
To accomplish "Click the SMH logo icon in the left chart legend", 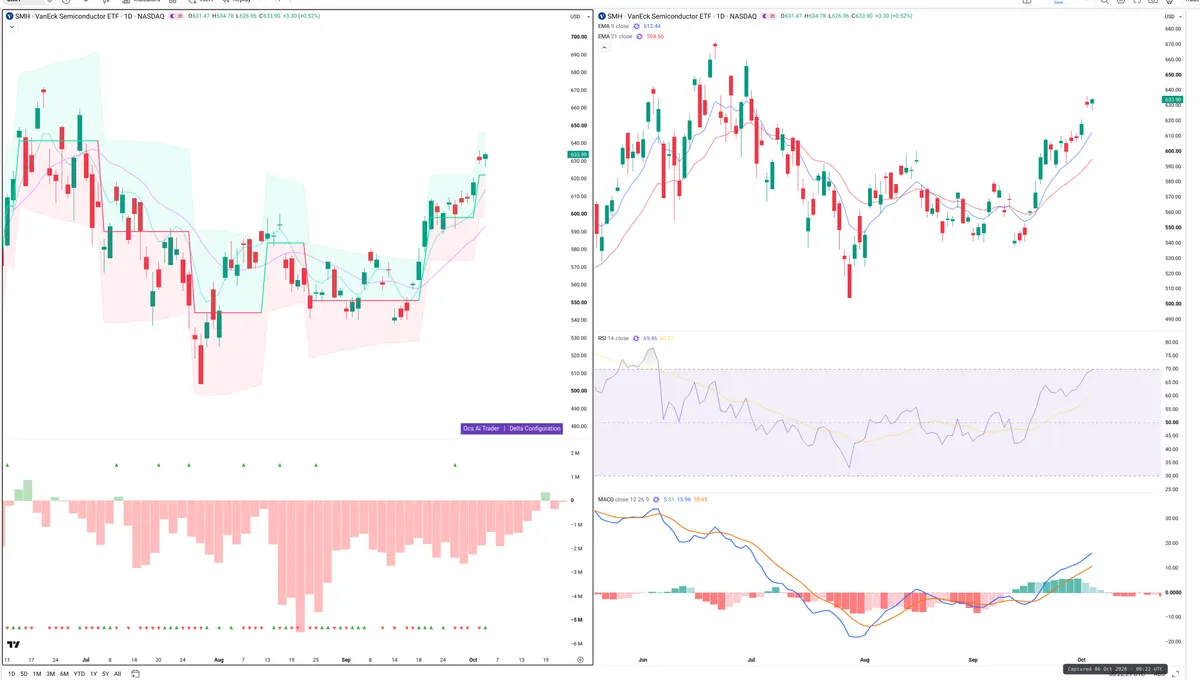I will (x=9, y=16).
